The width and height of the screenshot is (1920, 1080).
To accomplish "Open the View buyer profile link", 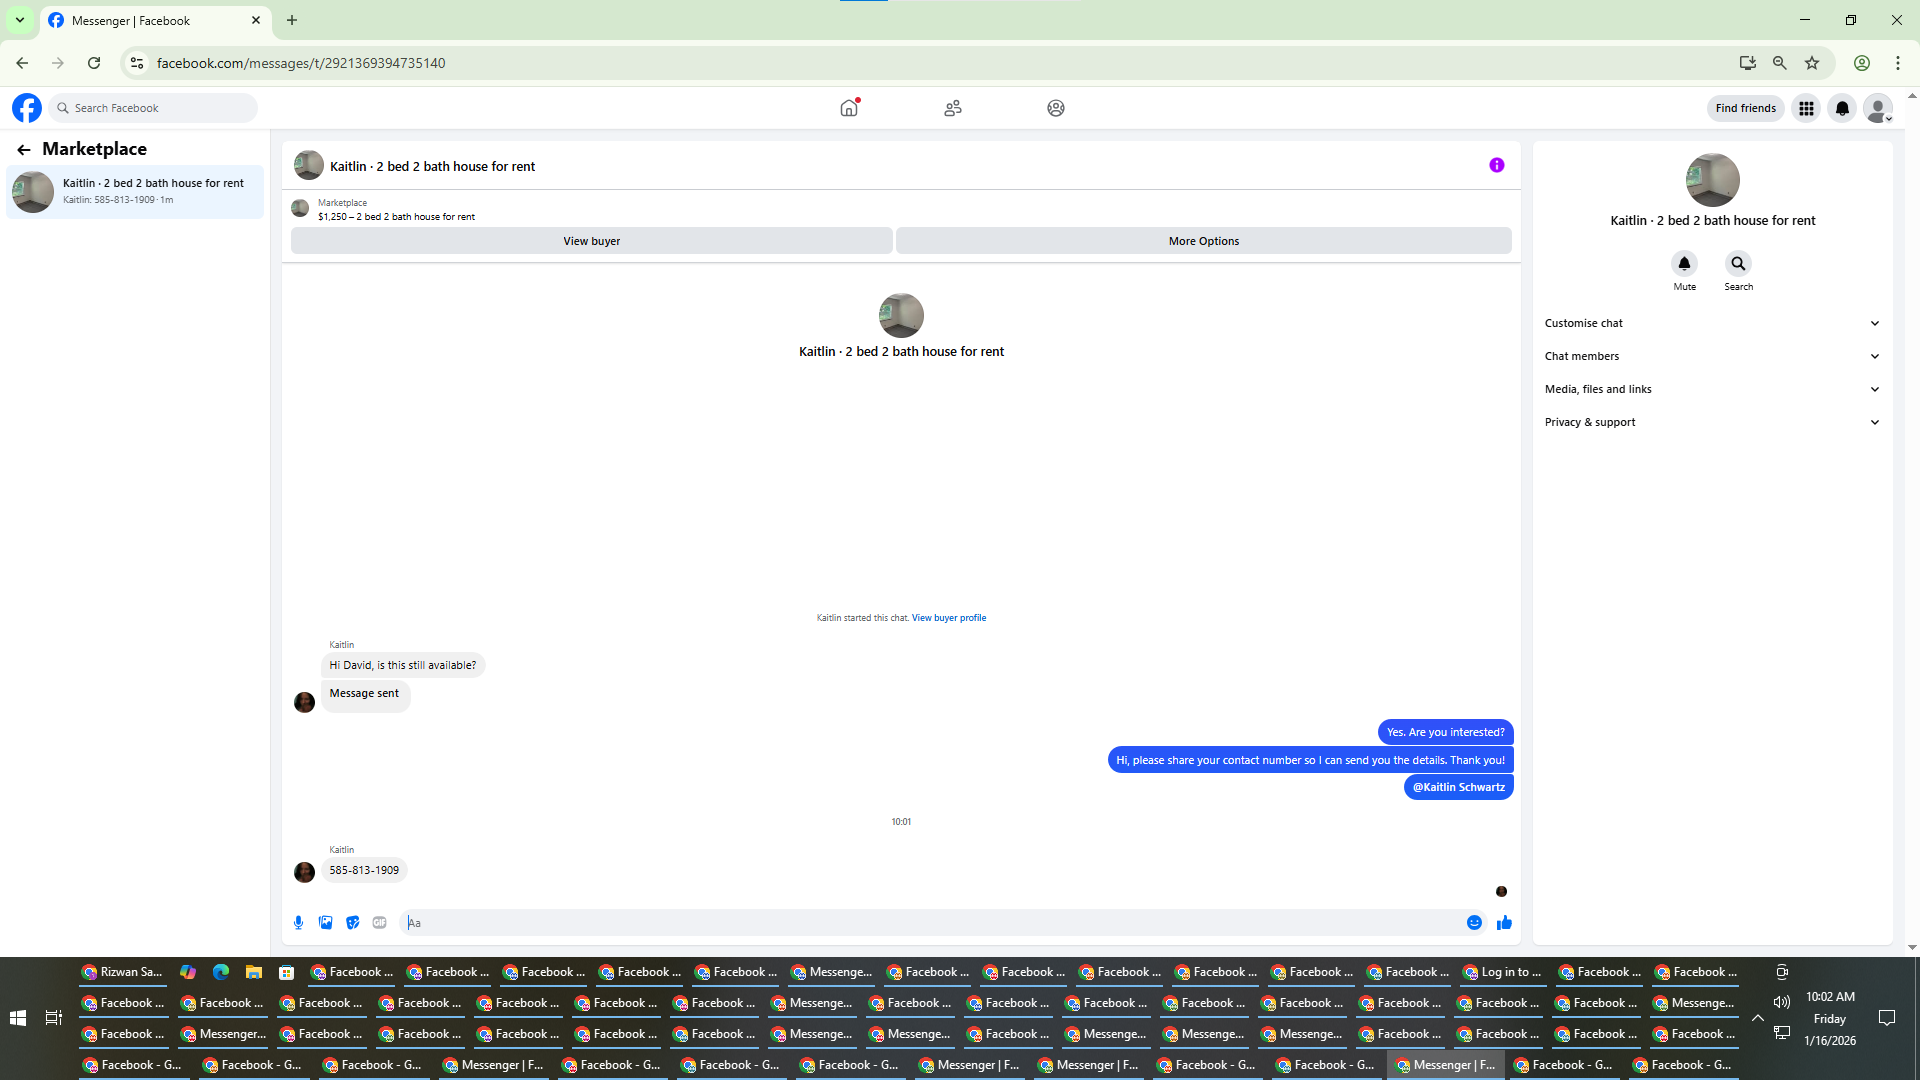I will tap(948, 618).
